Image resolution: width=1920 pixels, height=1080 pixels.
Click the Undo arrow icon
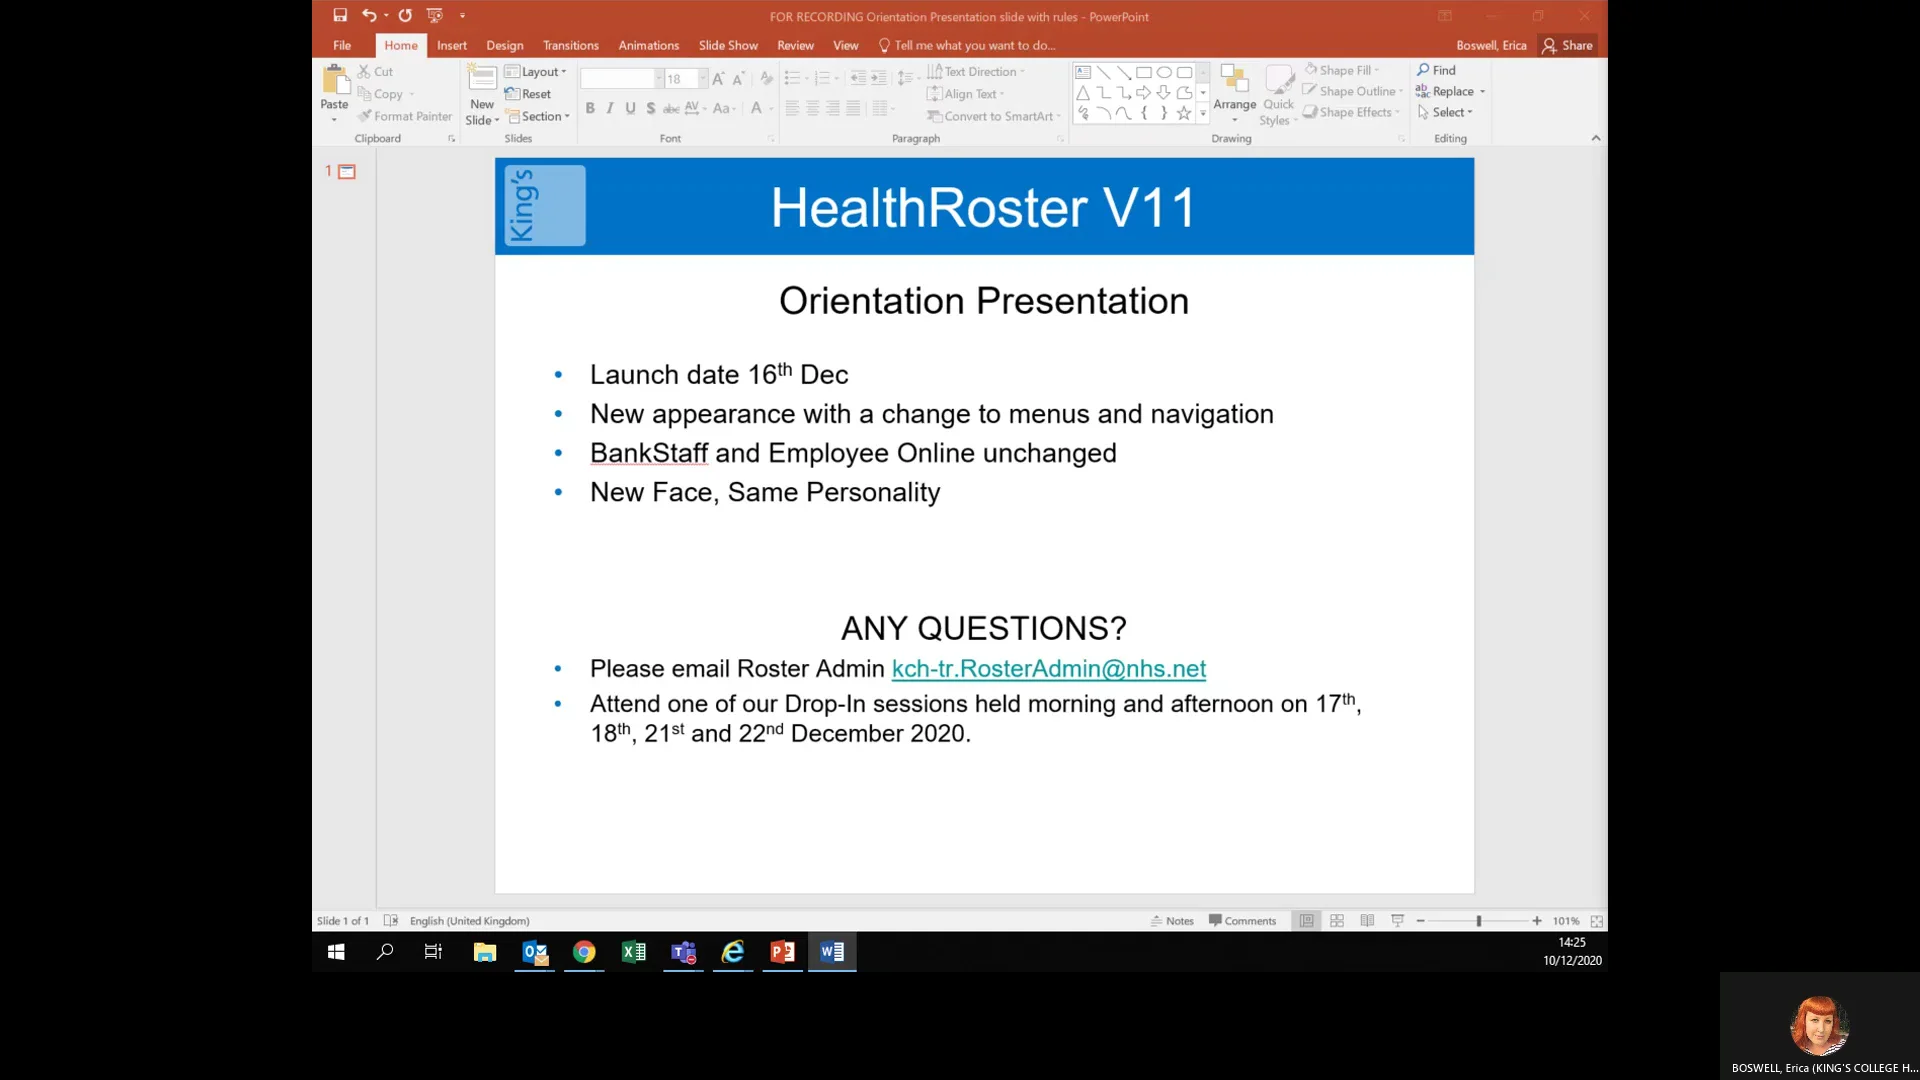pyautogui.click(x=369, y=15)
